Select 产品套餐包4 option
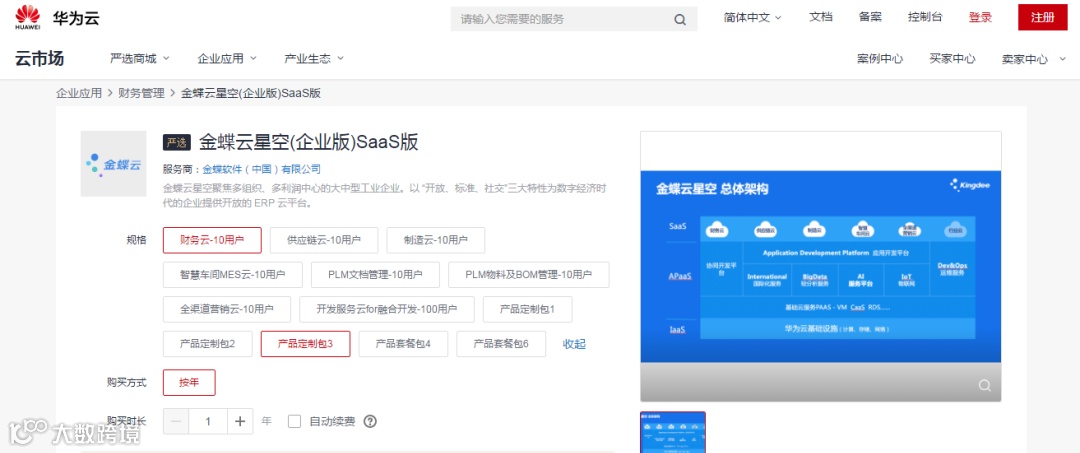Image resolution: width=1080 pixels, height=453 pixels. [403, 344]
